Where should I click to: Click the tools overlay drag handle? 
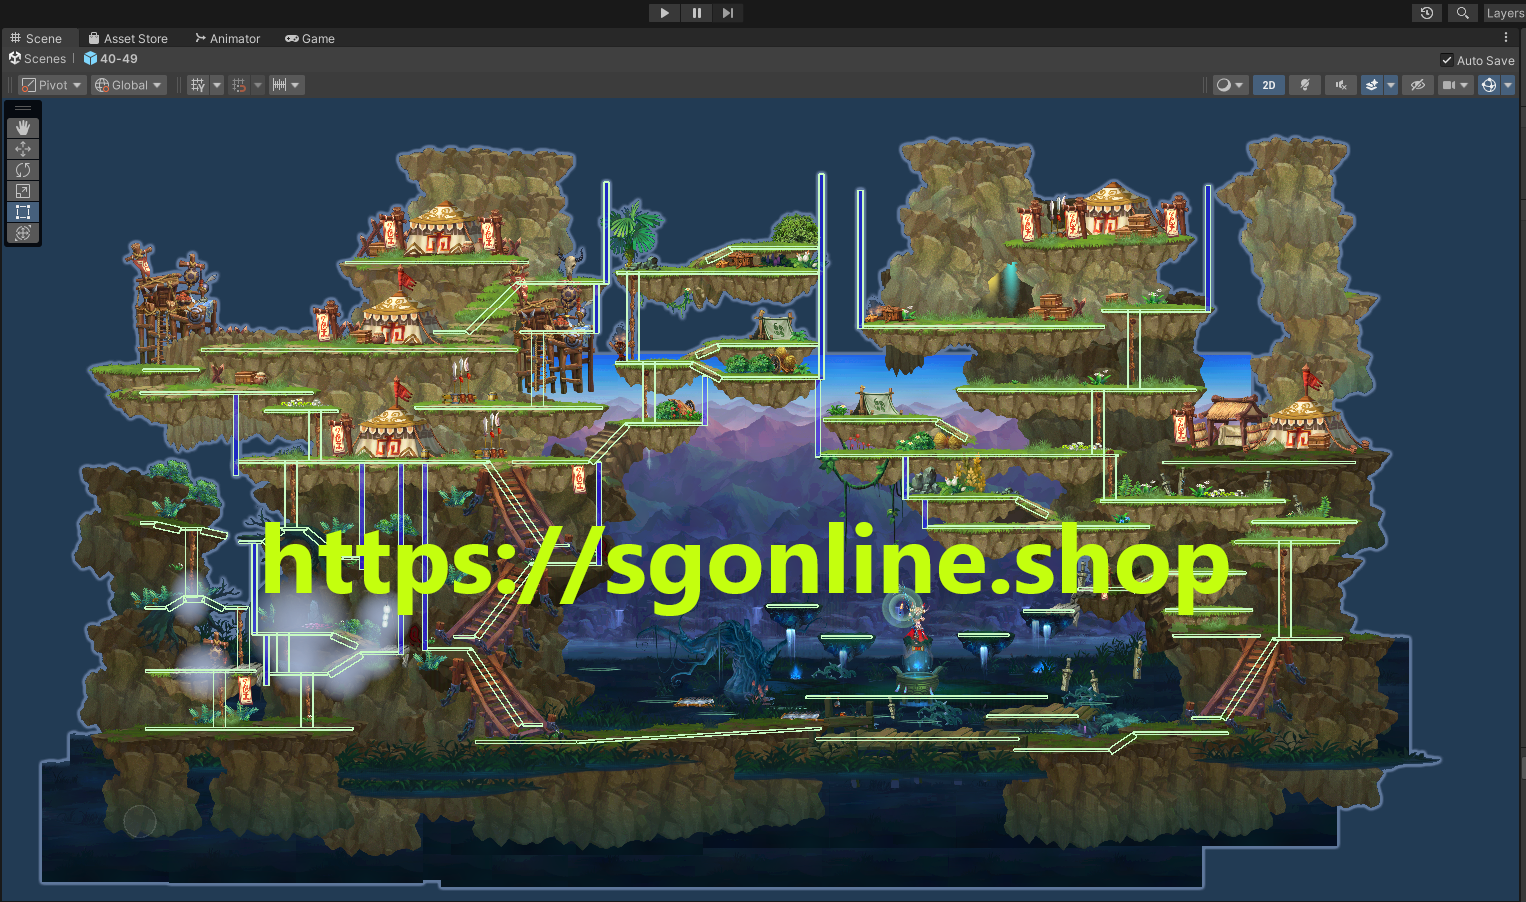(23, 108)
